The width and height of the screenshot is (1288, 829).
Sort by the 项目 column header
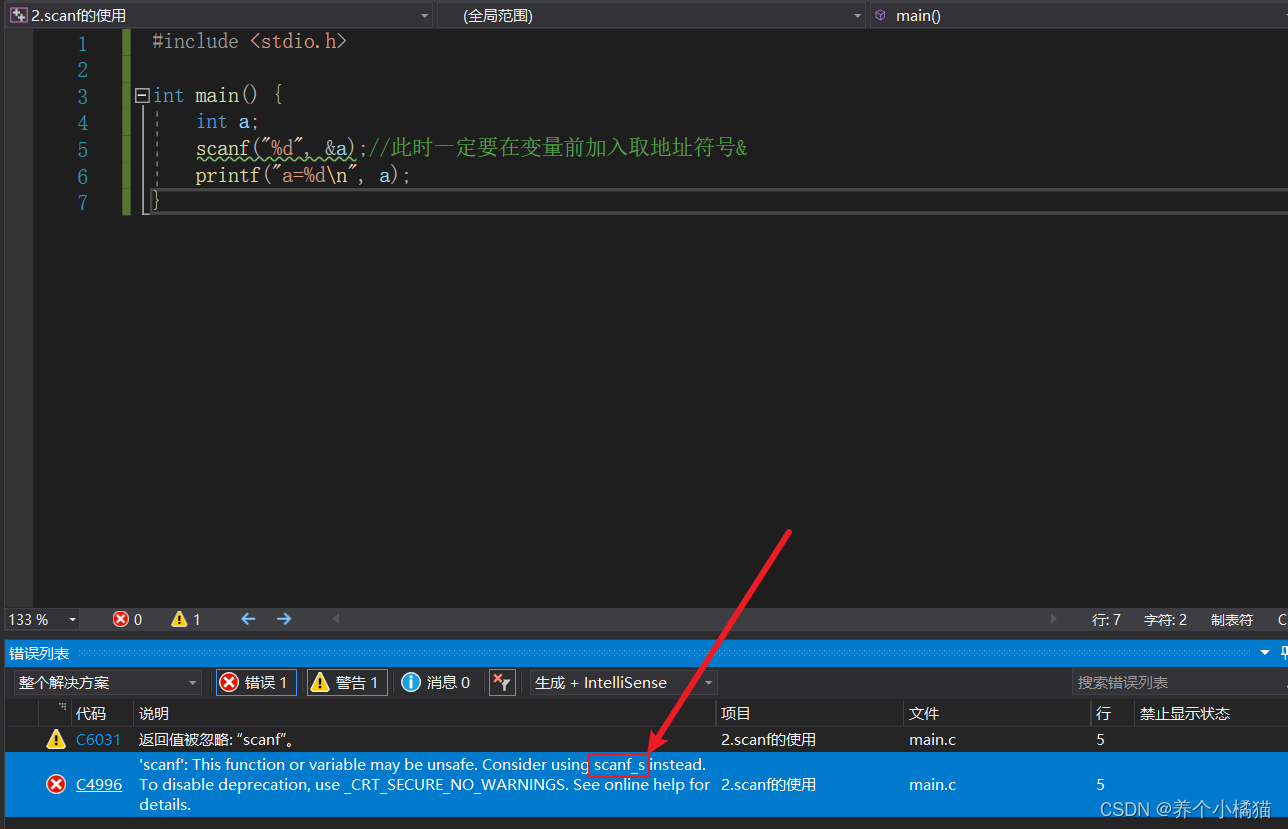coord(810,713)
